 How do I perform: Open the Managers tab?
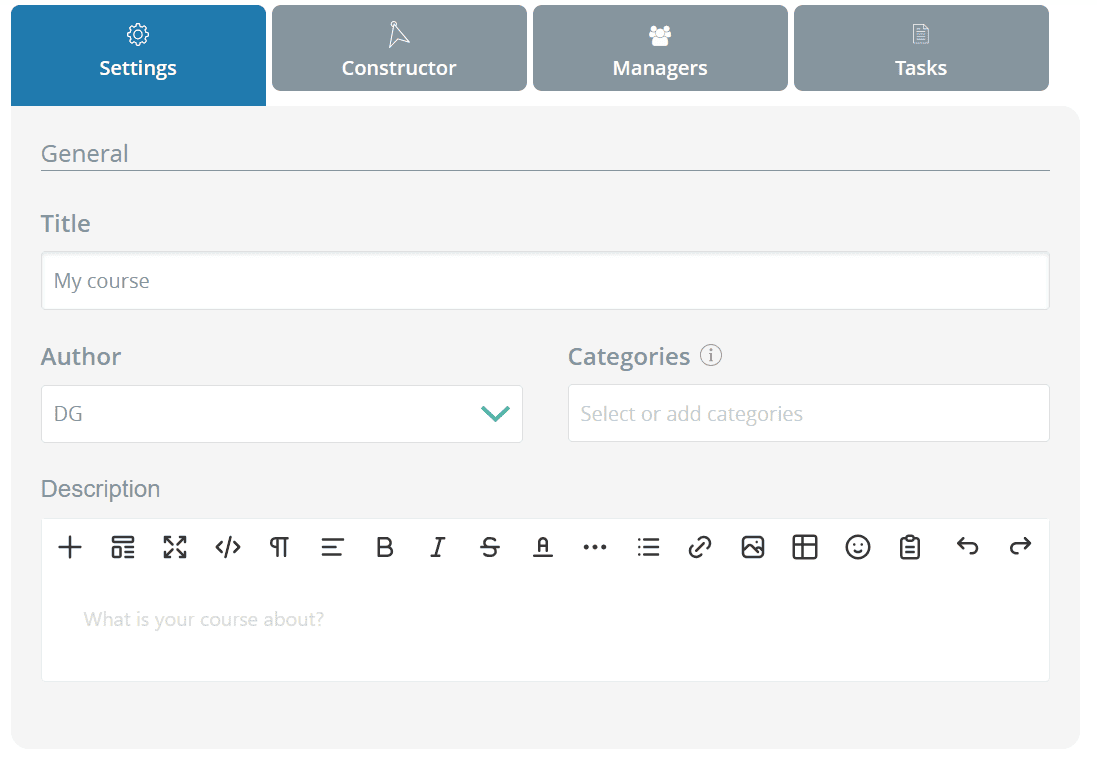click(660, 48)
